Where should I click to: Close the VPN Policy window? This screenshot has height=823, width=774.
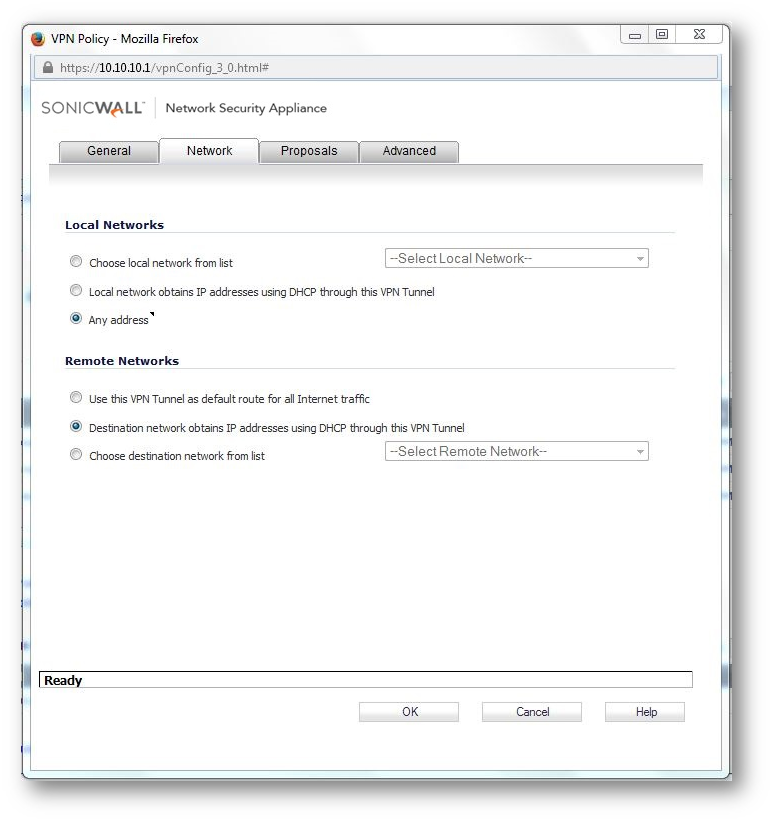[699, 35]
